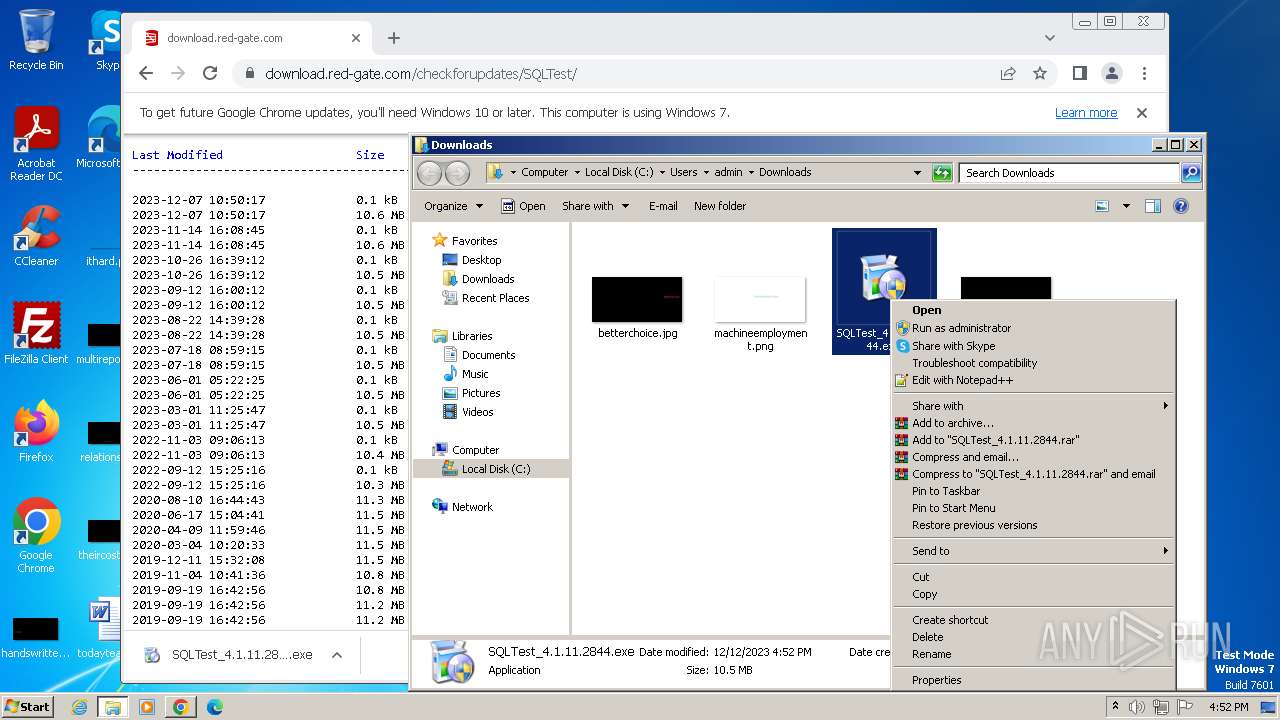Select Downloads in Favorites

488,279
